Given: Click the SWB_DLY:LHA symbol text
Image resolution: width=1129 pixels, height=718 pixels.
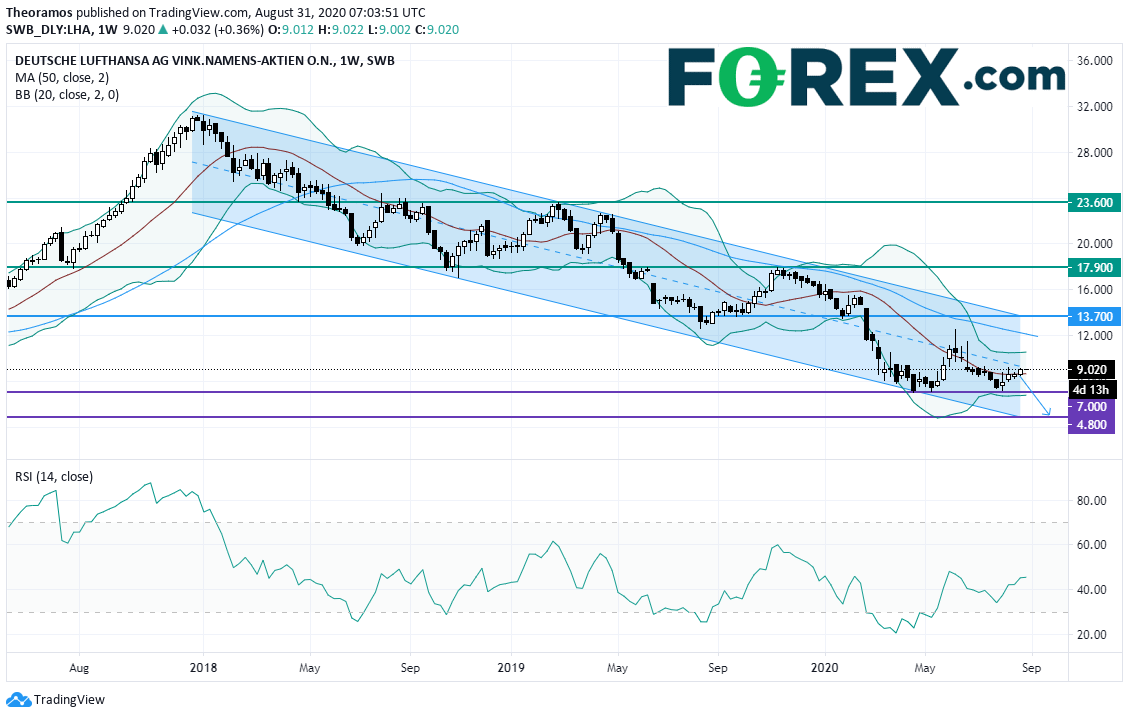Looking at the screenshot, I should click(50, 30).
